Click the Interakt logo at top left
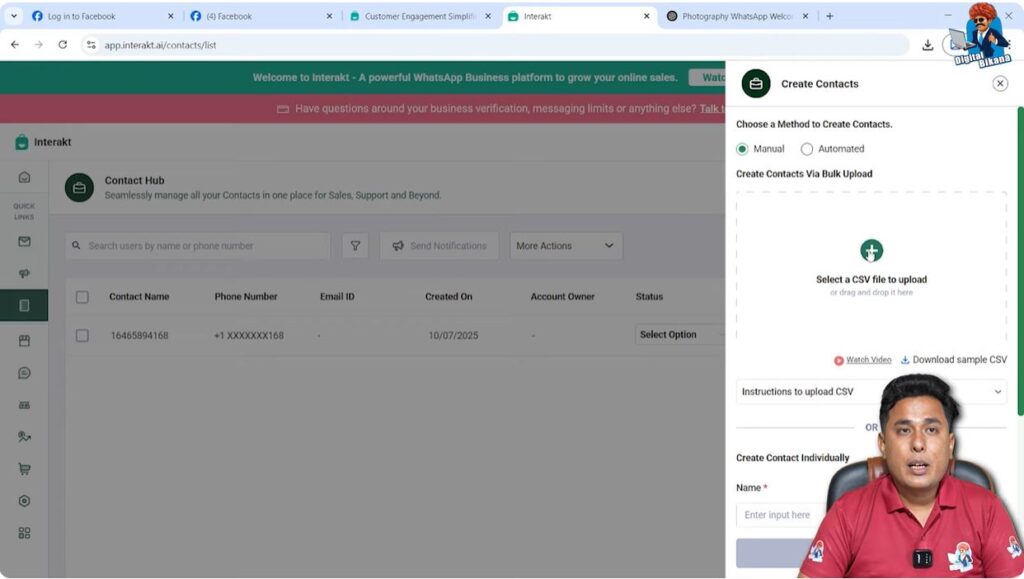This screenshot has width=1024, height=579. pos(42,142)
